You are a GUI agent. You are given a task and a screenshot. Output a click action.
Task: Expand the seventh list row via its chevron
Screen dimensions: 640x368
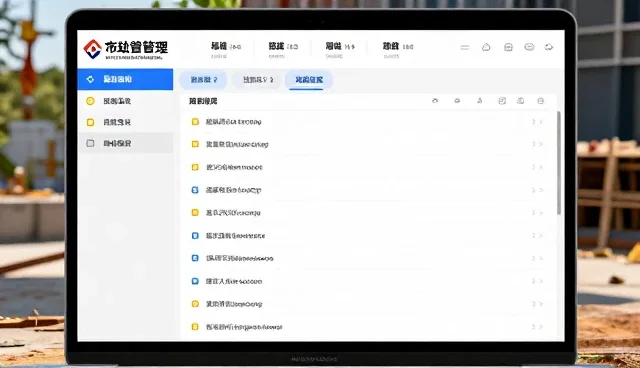(x=541, y=258)
